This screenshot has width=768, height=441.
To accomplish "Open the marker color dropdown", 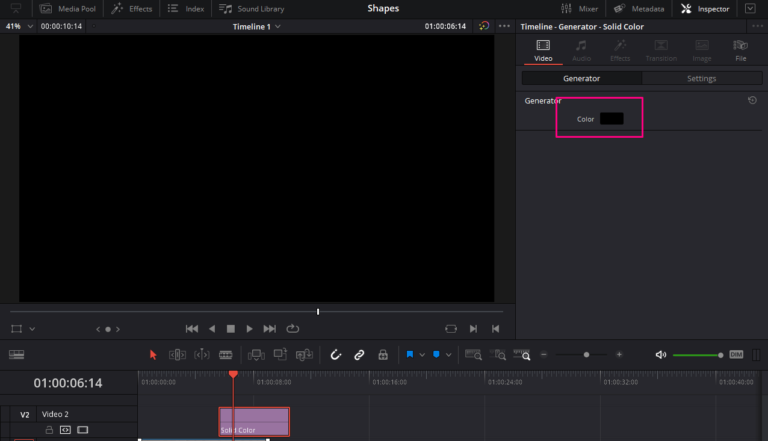I will click(x=448, y=355).
